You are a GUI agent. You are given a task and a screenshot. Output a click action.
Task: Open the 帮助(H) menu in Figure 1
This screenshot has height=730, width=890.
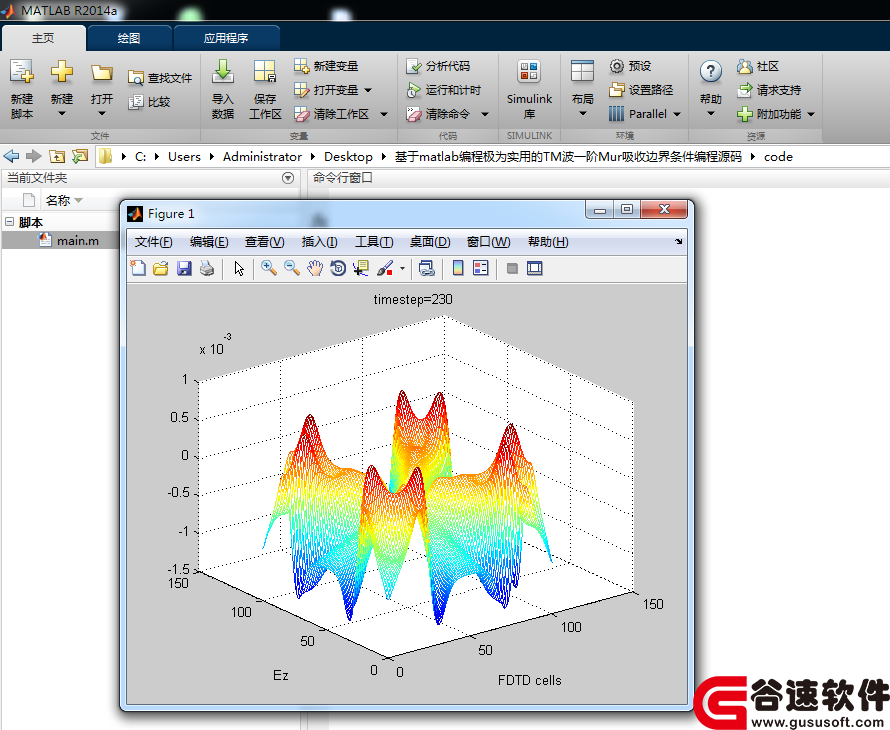[548, 242]
